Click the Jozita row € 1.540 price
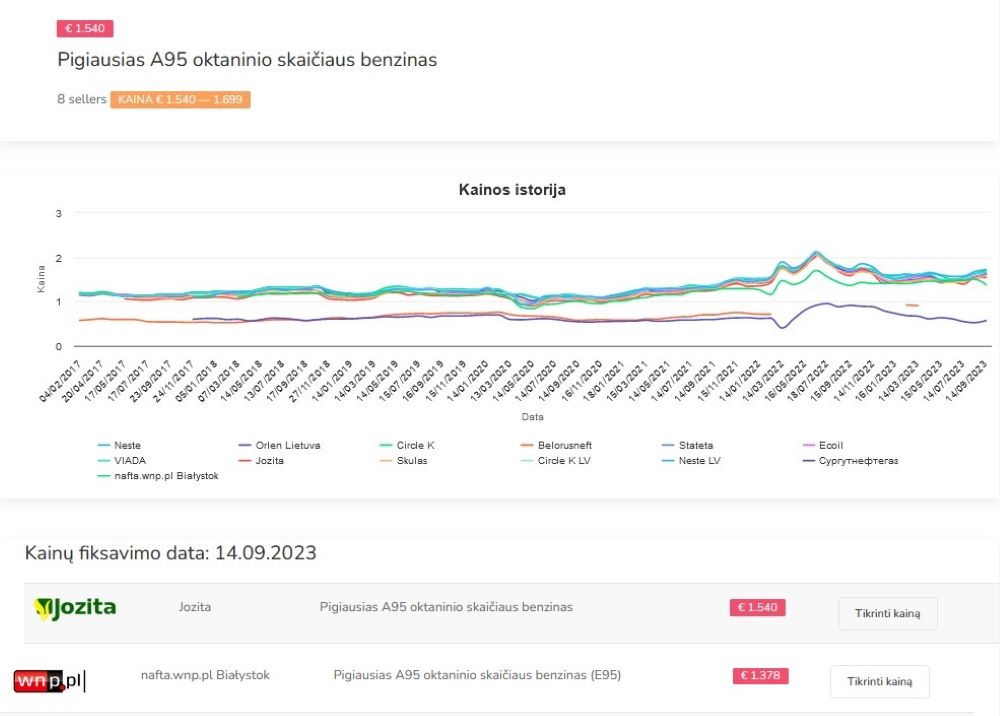The image size is (1000, 716). tap(758, 607)
